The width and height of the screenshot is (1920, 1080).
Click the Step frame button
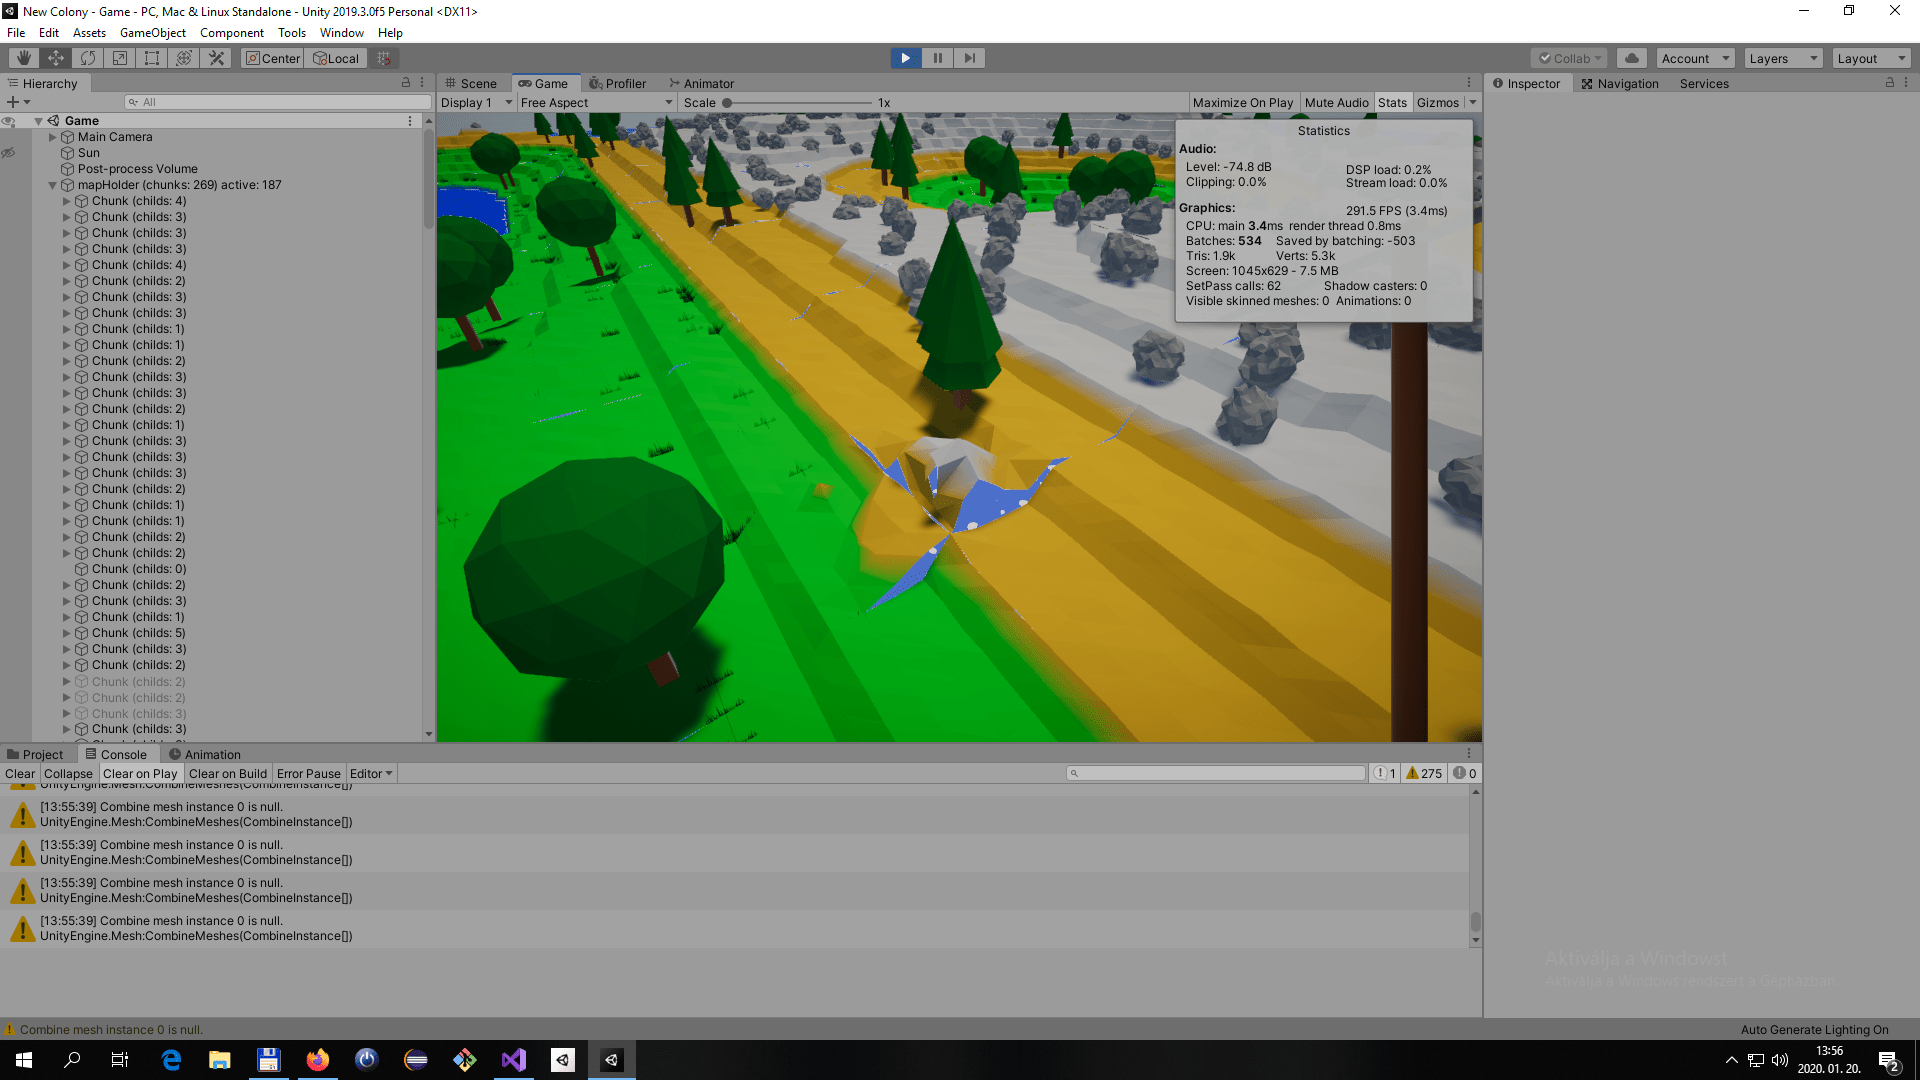click(969, 58)
